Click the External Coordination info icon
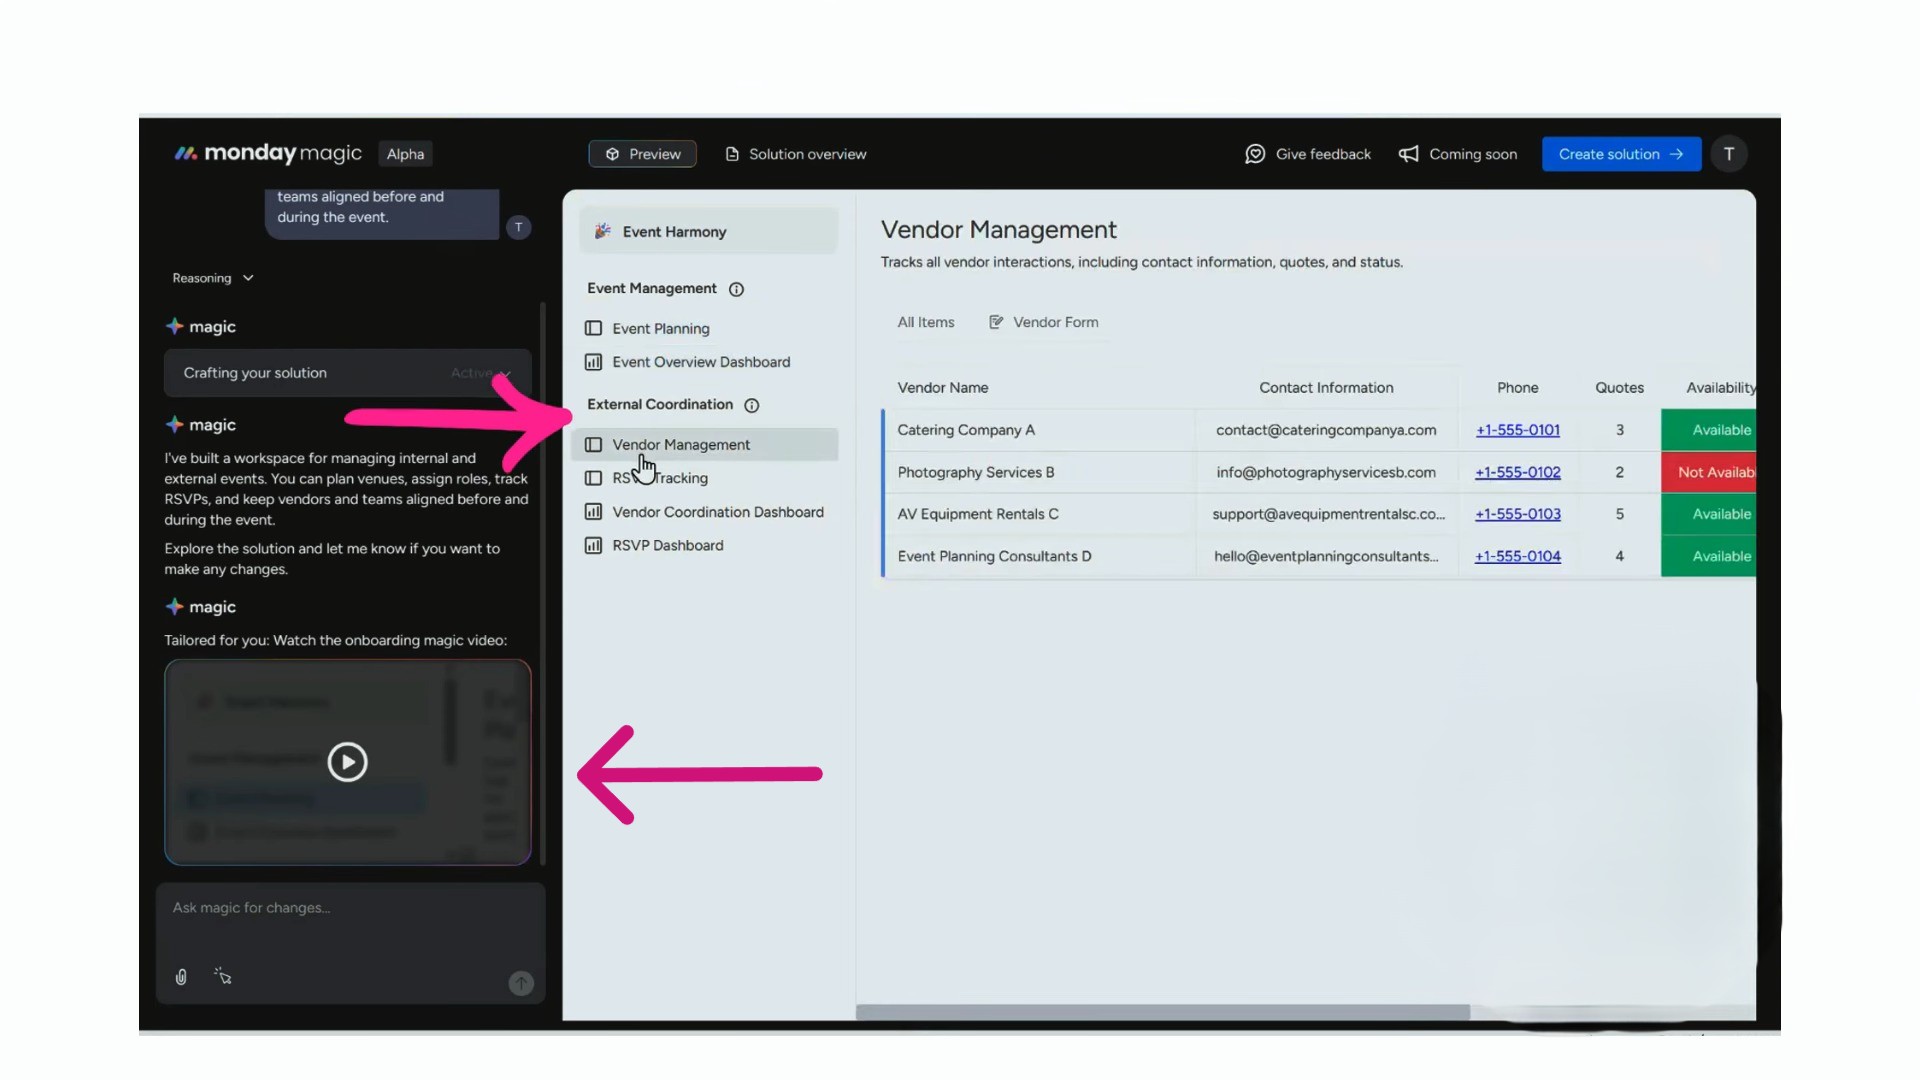Viewport: 1920px width, 1080px height. [752, 405]
